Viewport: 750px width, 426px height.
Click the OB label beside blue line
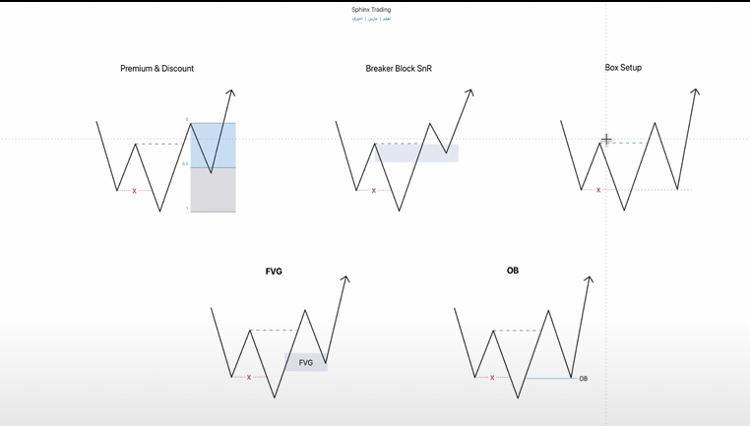583,379
